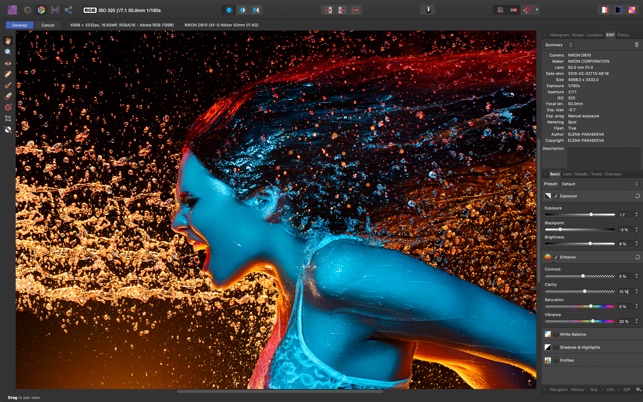
Task: Open the History tab at bottom
Action: click(x=577, y=389)
